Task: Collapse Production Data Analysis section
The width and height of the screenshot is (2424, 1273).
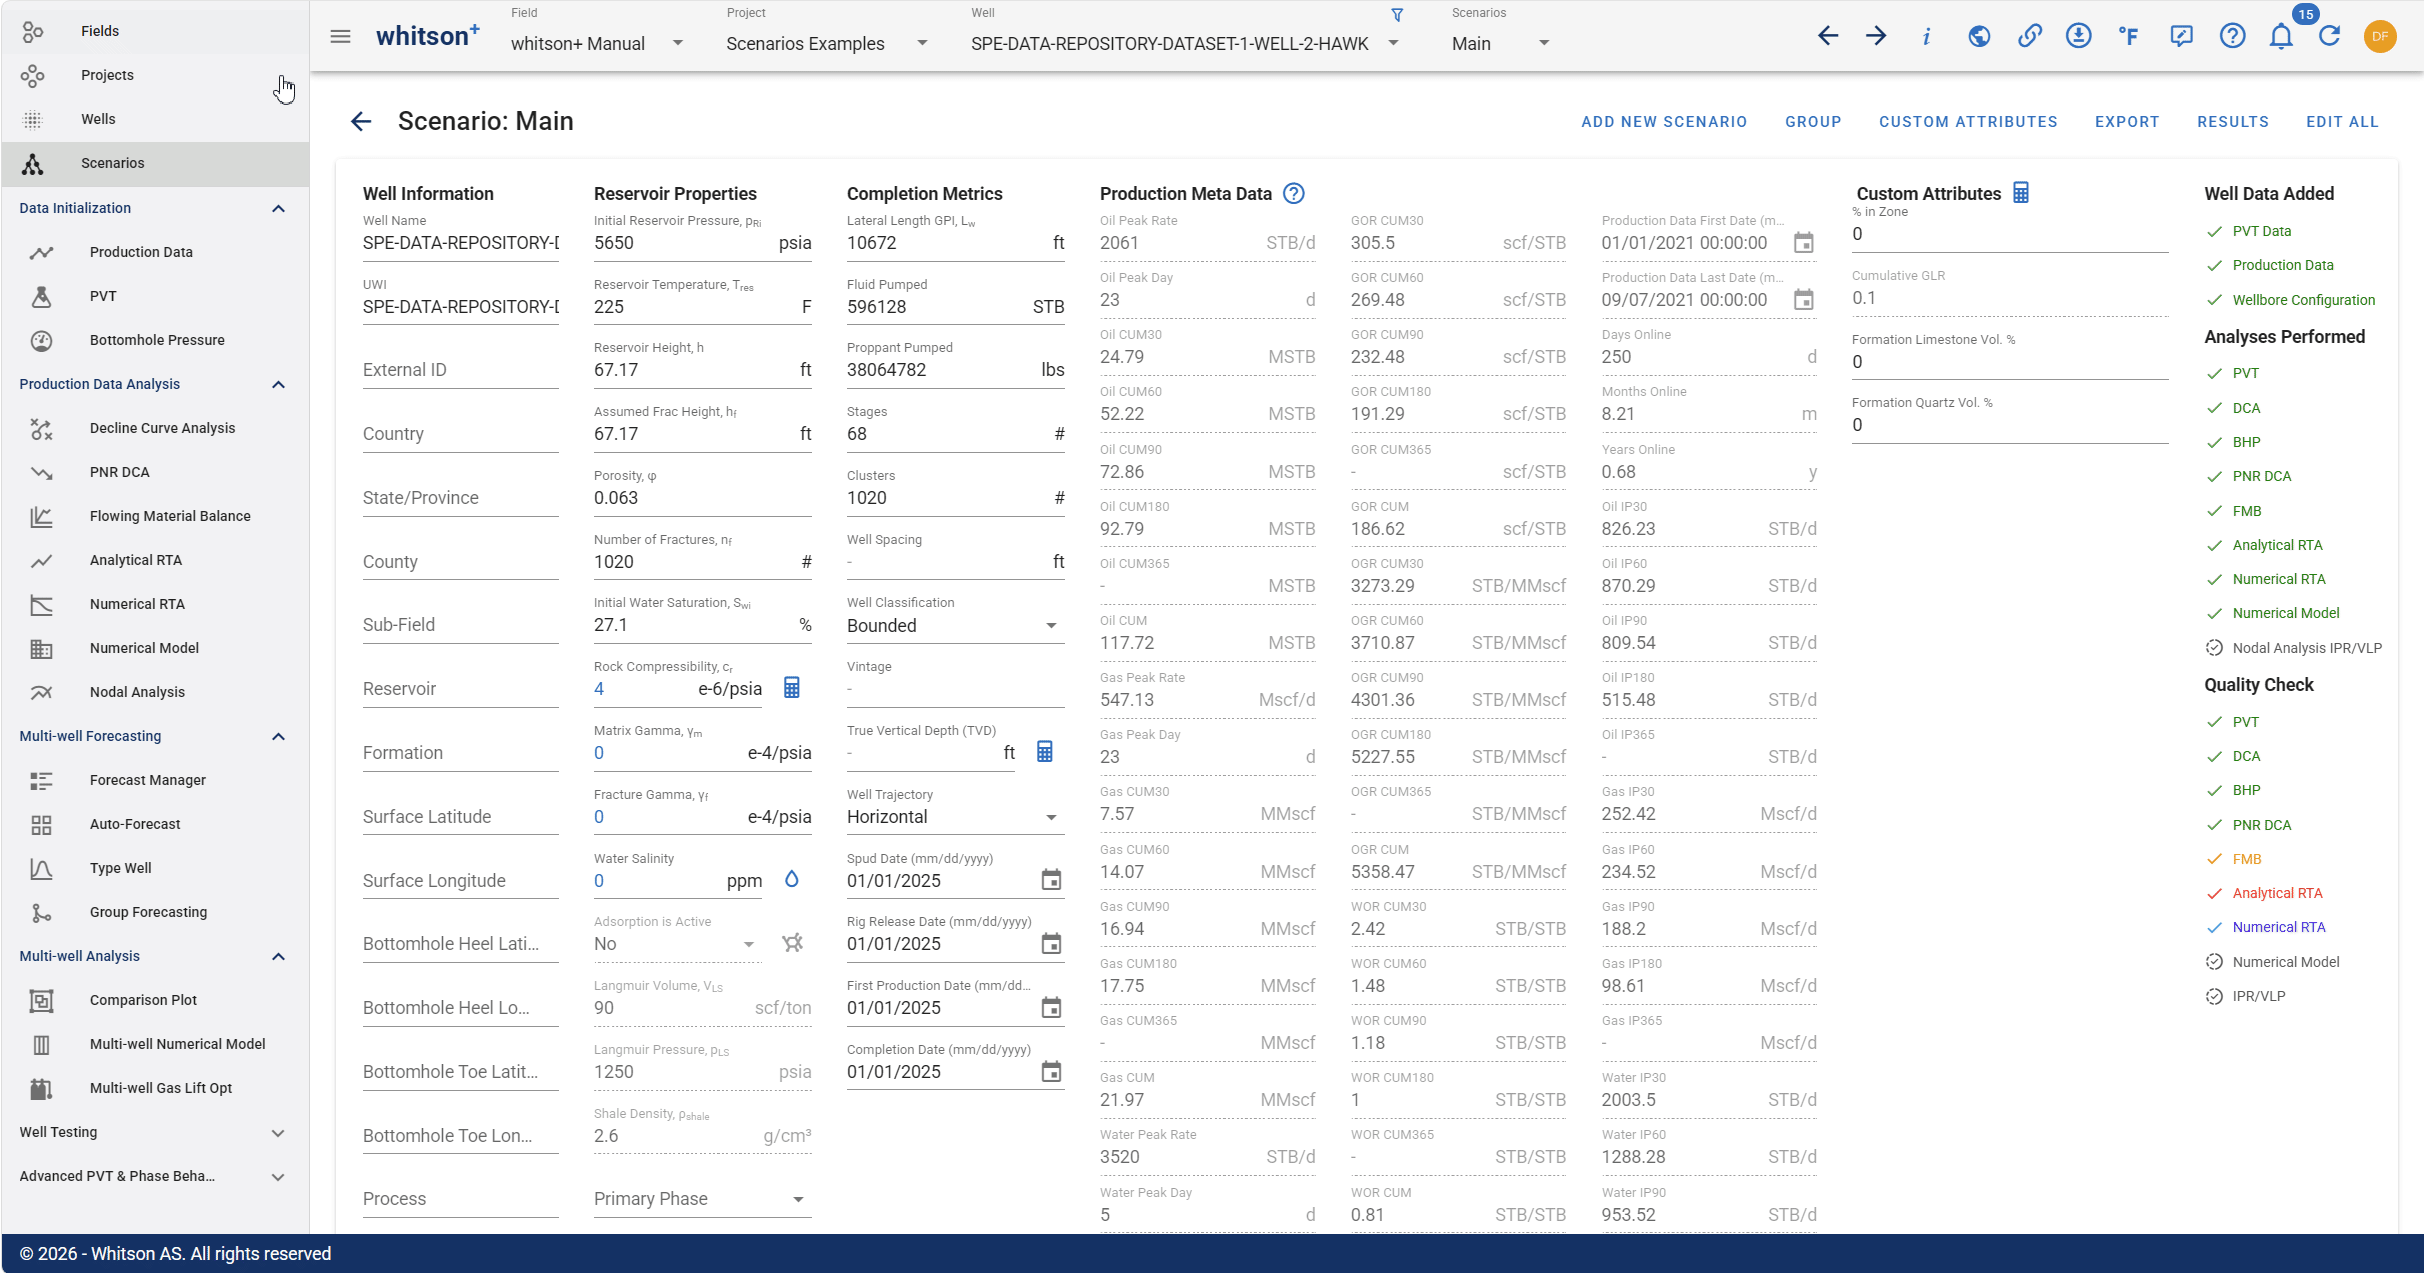Action: (278, 384)
